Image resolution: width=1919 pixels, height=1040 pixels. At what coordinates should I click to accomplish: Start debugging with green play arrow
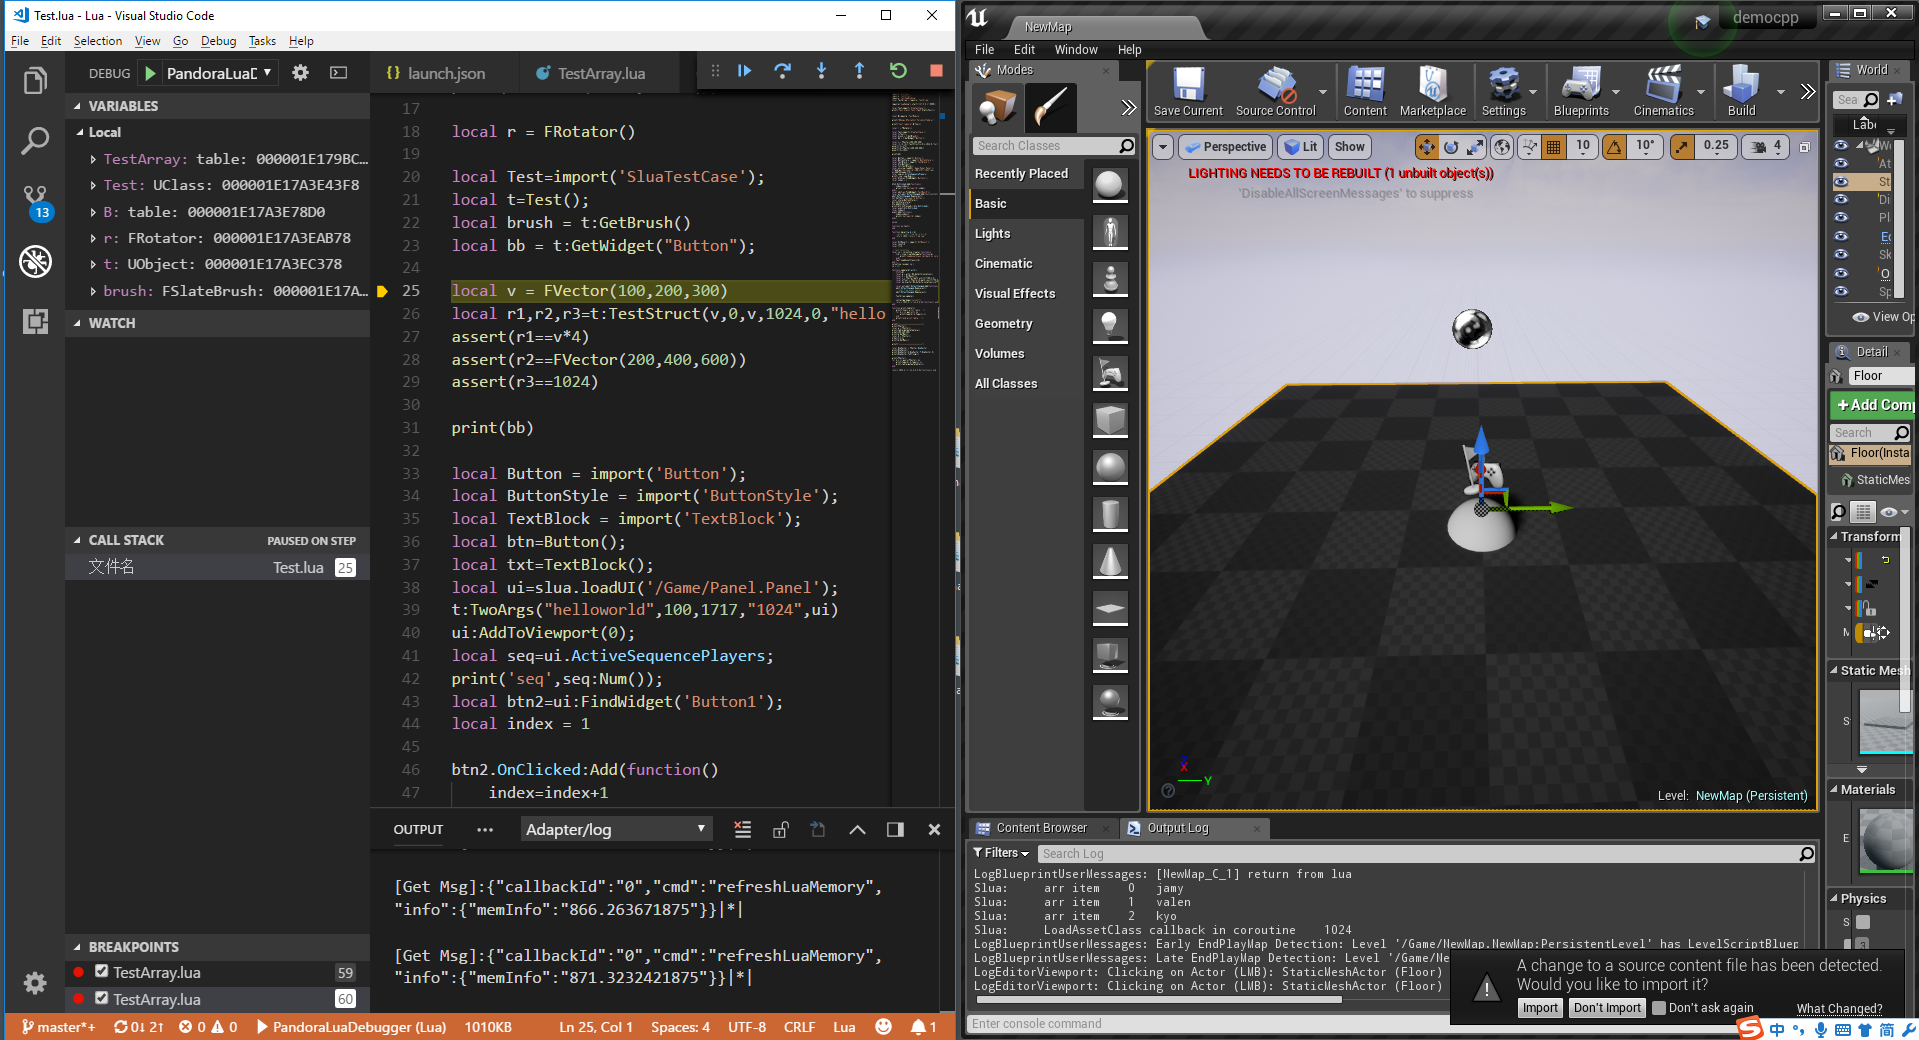pos(150,73)
